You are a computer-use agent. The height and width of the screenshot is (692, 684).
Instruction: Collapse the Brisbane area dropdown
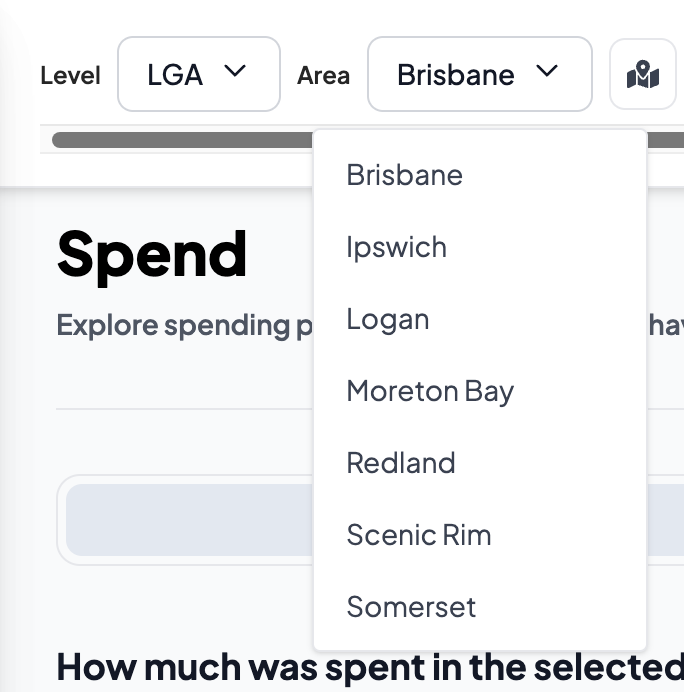[x=479, y=74]
